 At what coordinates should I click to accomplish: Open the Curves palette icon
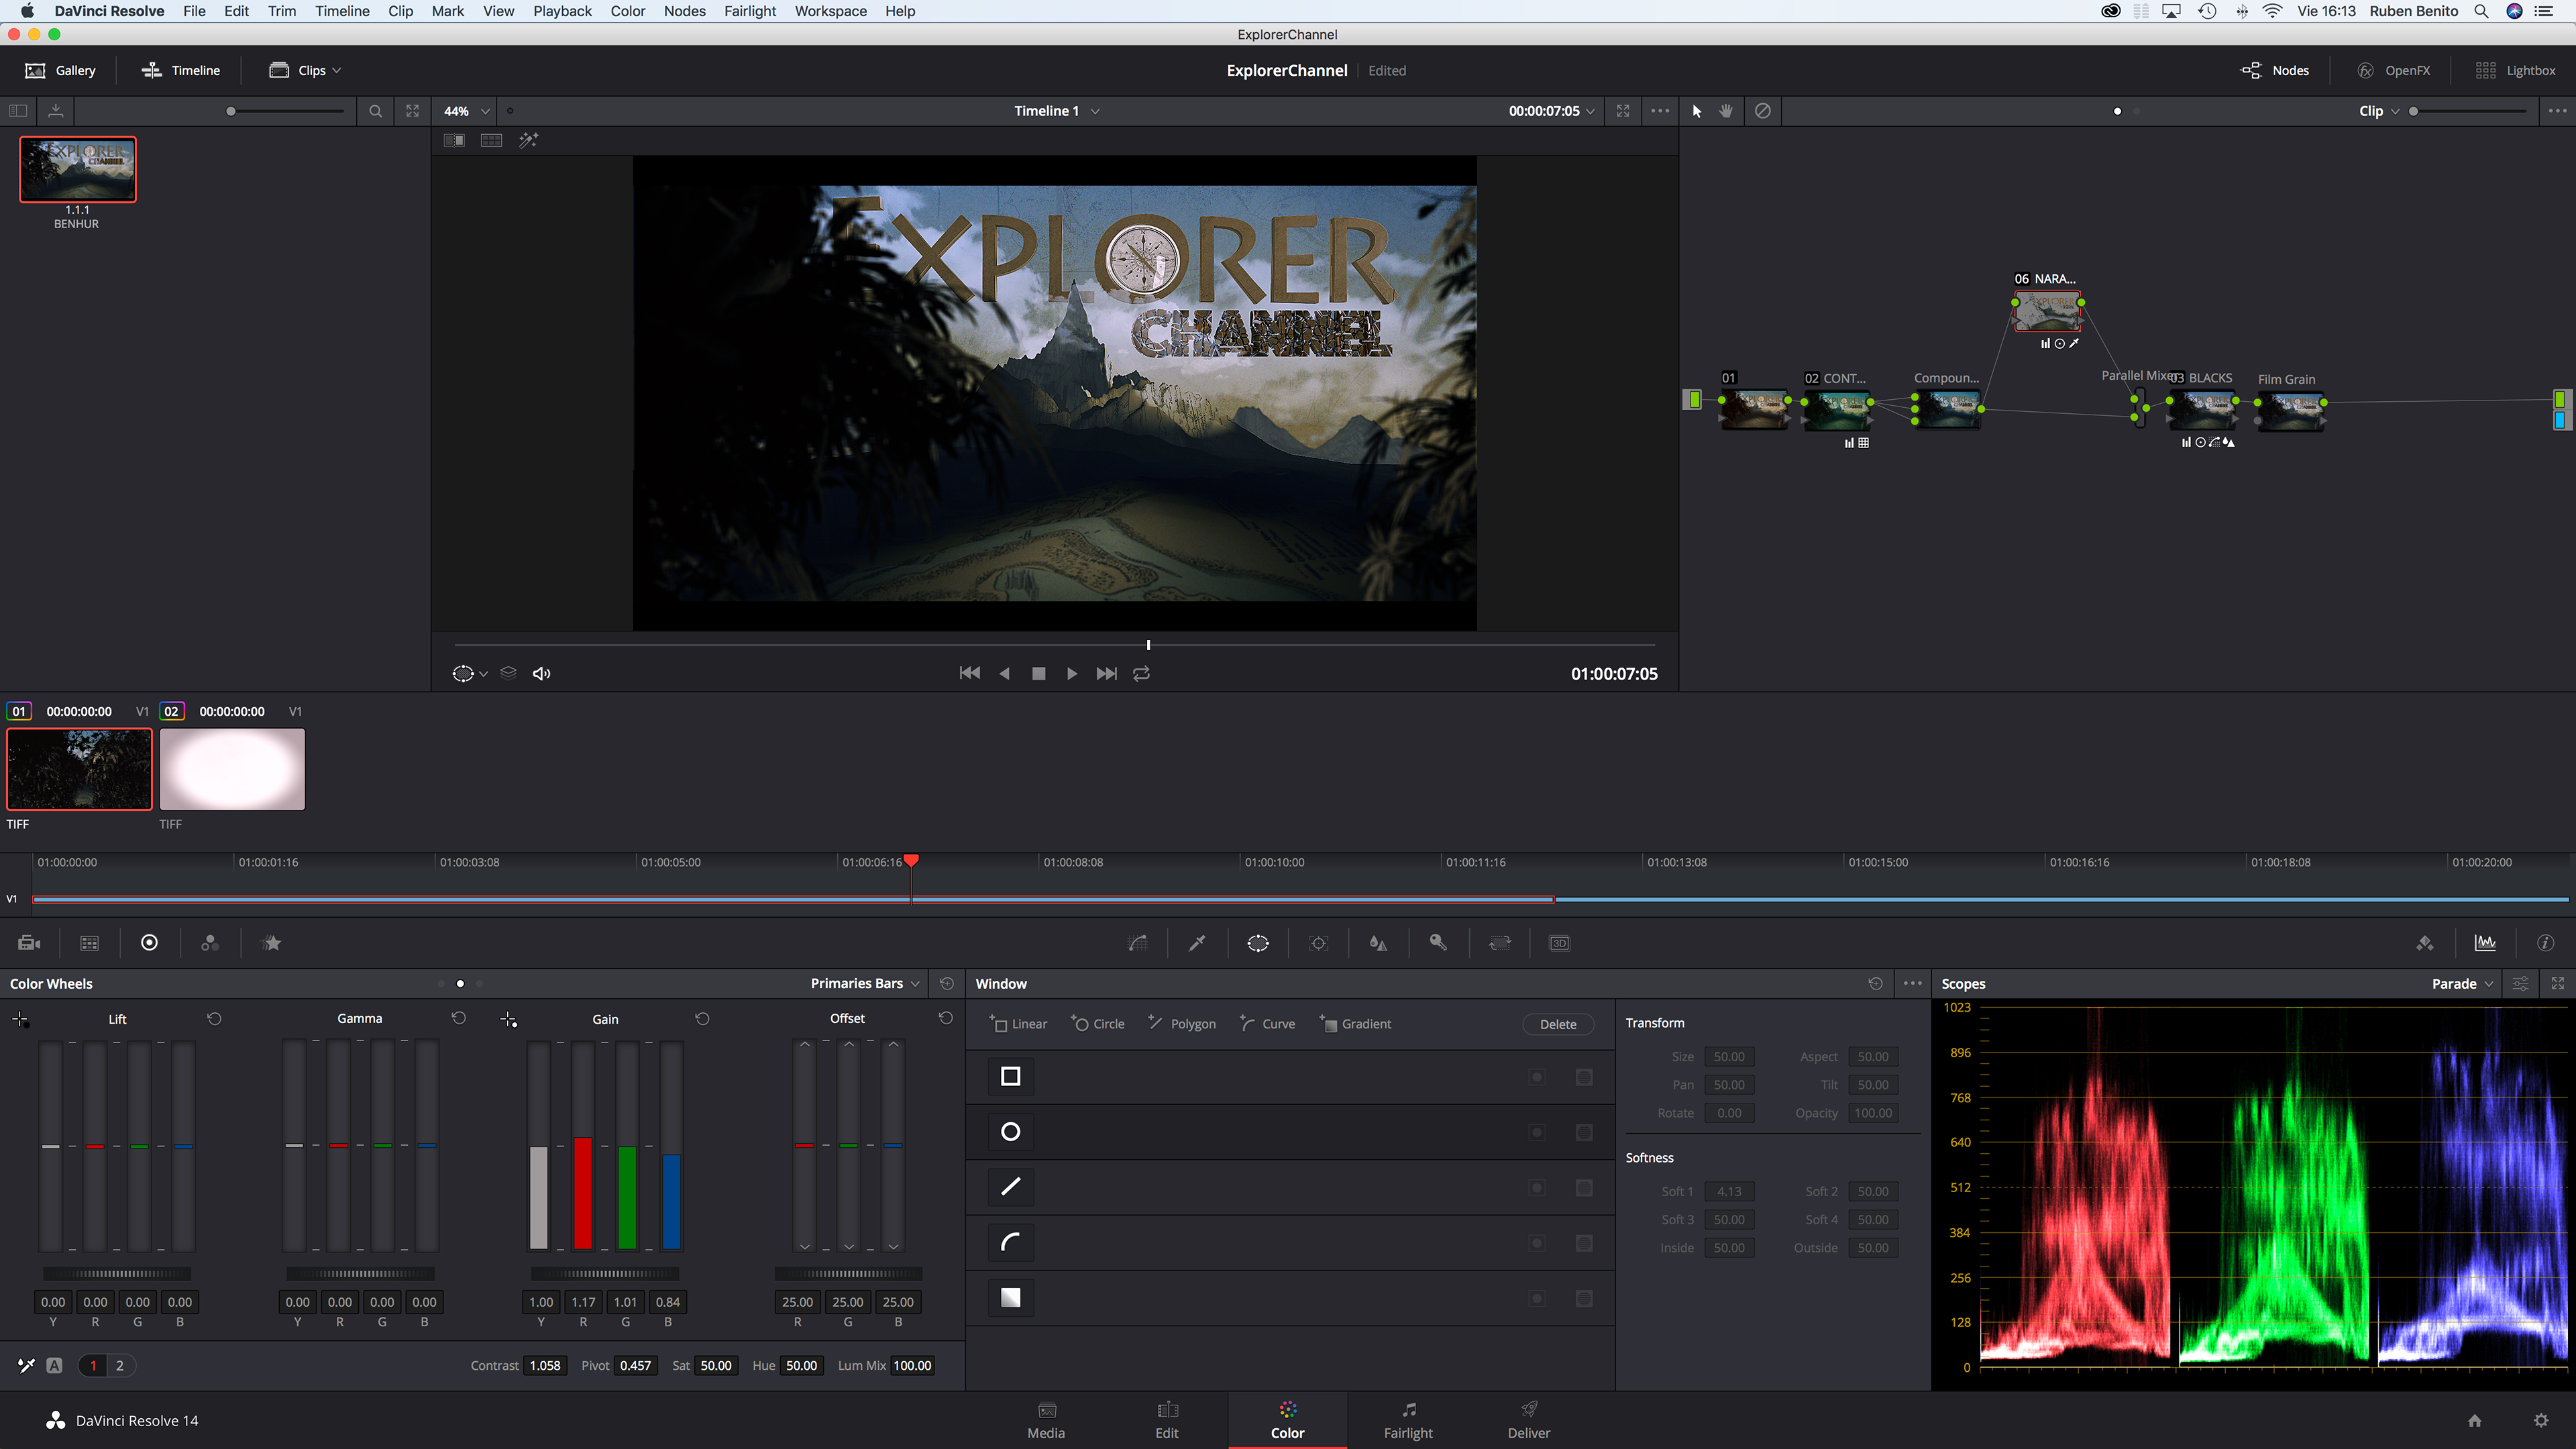point(1137,943)
